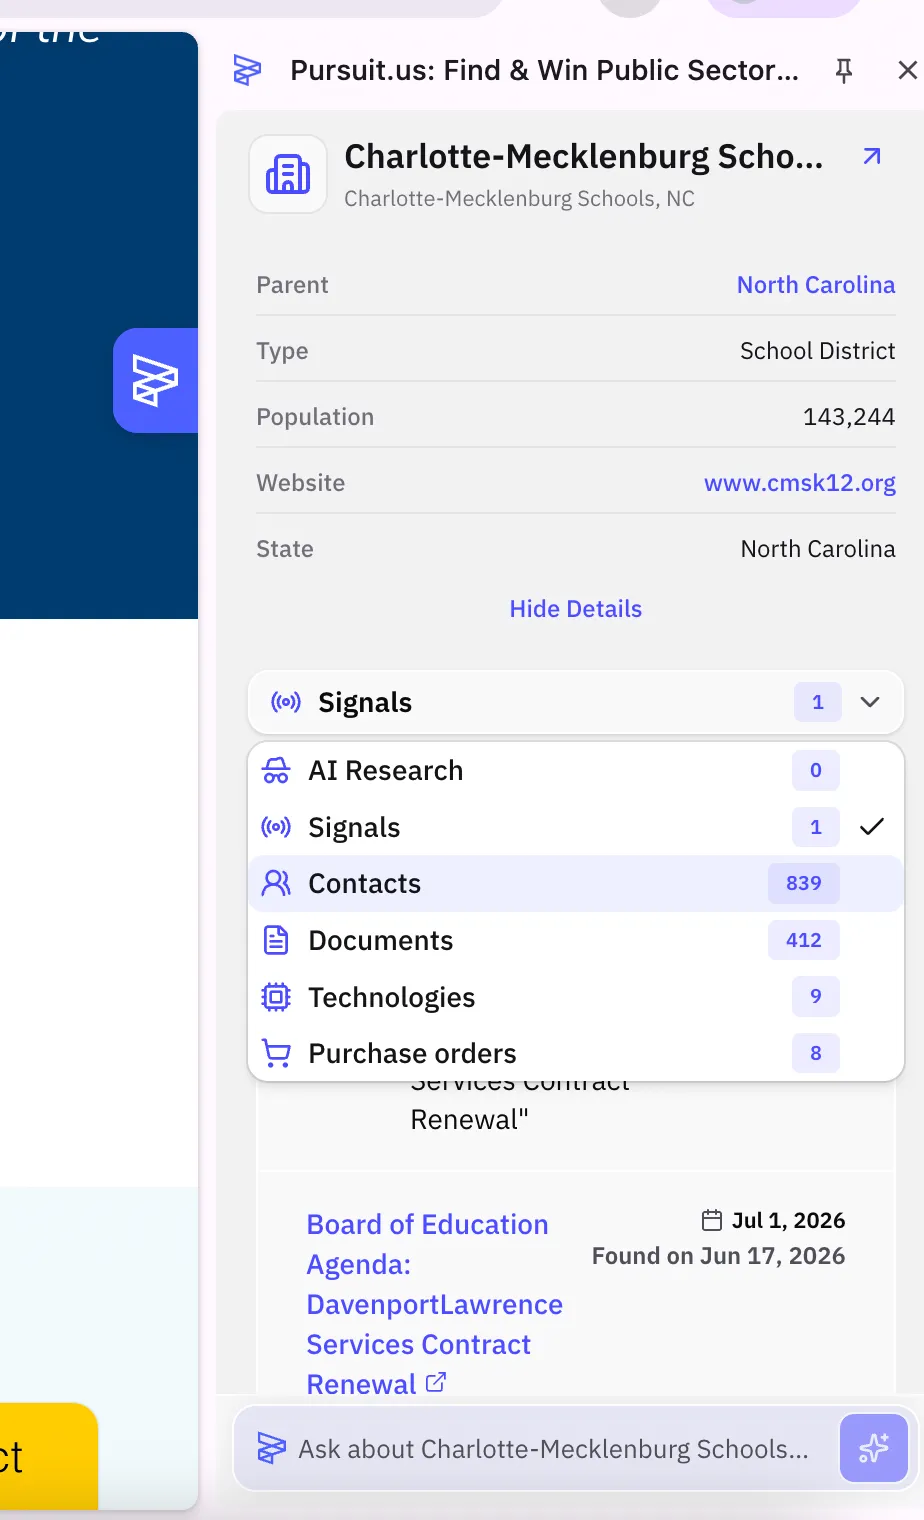
Task: Open the Board of Education Agenda link
Action: (x=435, y=1304)
